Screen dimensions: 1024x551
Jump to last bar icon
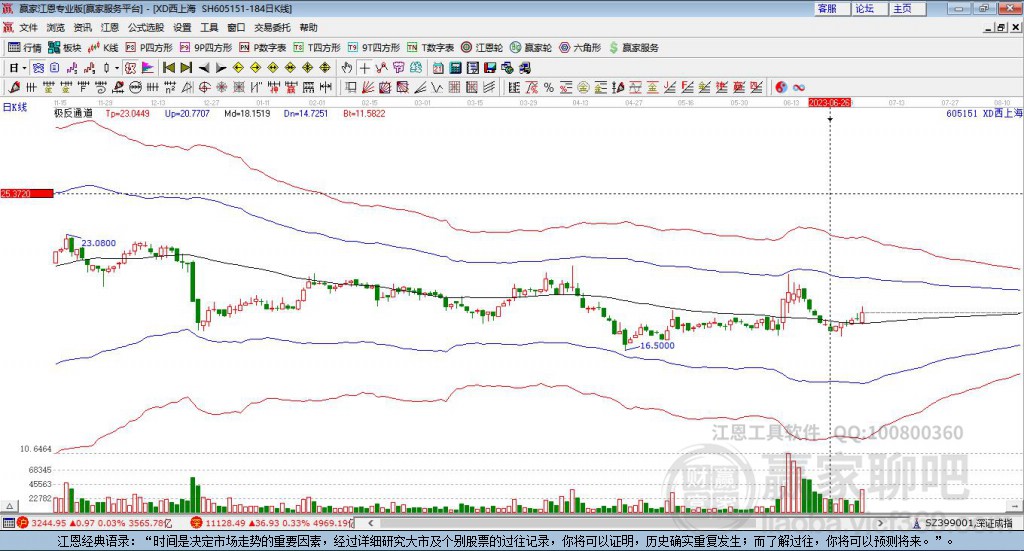186,68
